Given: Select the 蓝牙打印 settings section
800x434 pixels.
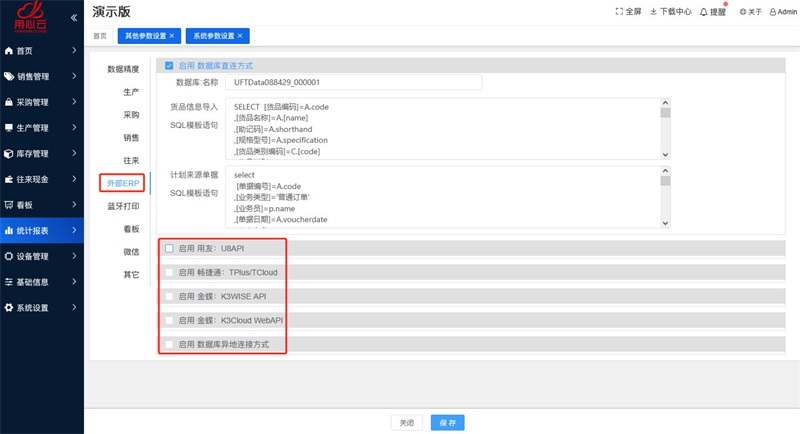Looking at the screenshot, I should (123, 206).
